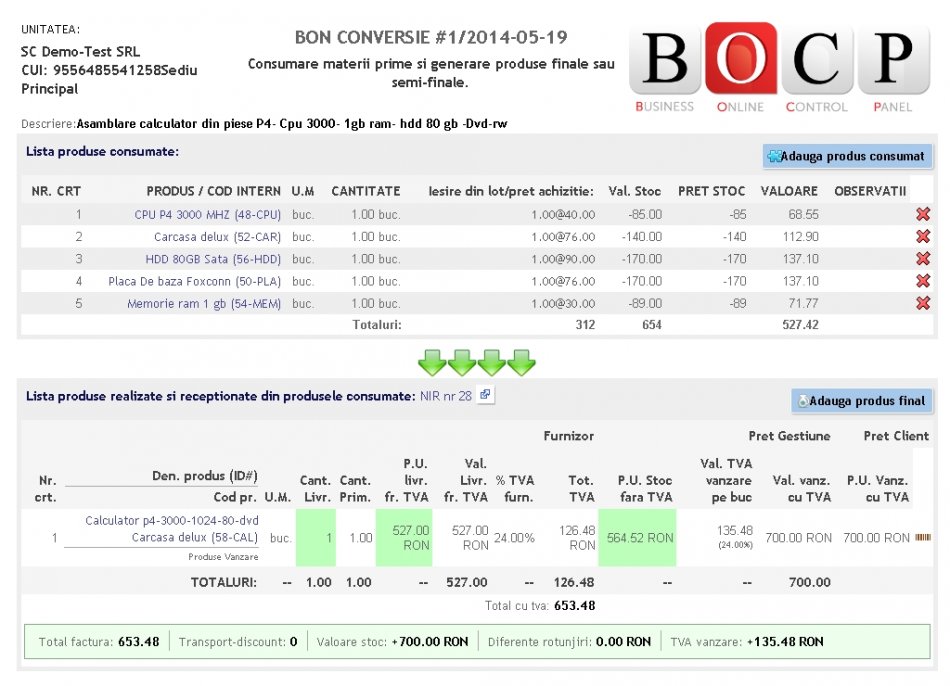Viewport: 950px width, 686px height.
Task: Click the green down arrows graphic
Action: [x=478, y=361]
